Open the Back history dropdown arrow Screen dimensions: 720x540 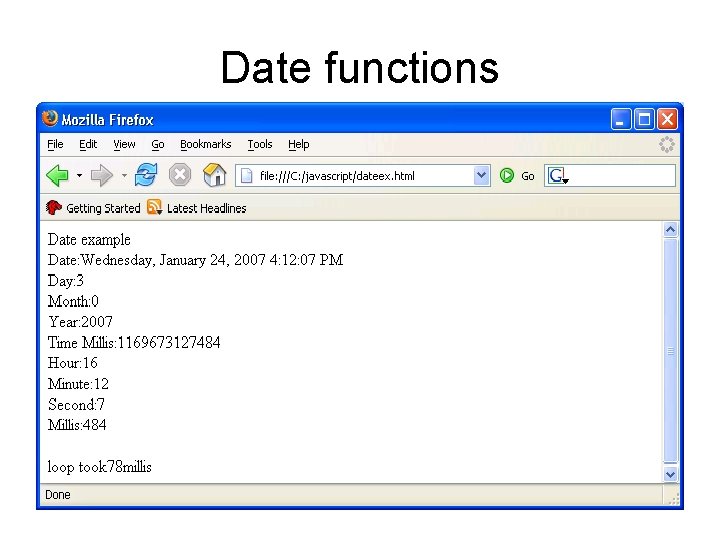[79, 175]
